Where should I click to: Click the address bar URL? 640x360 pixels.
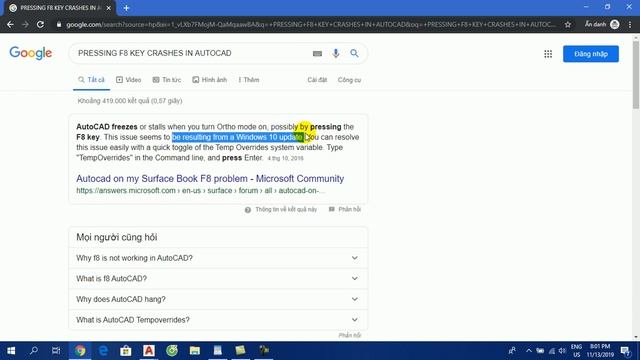pos(310,24)
